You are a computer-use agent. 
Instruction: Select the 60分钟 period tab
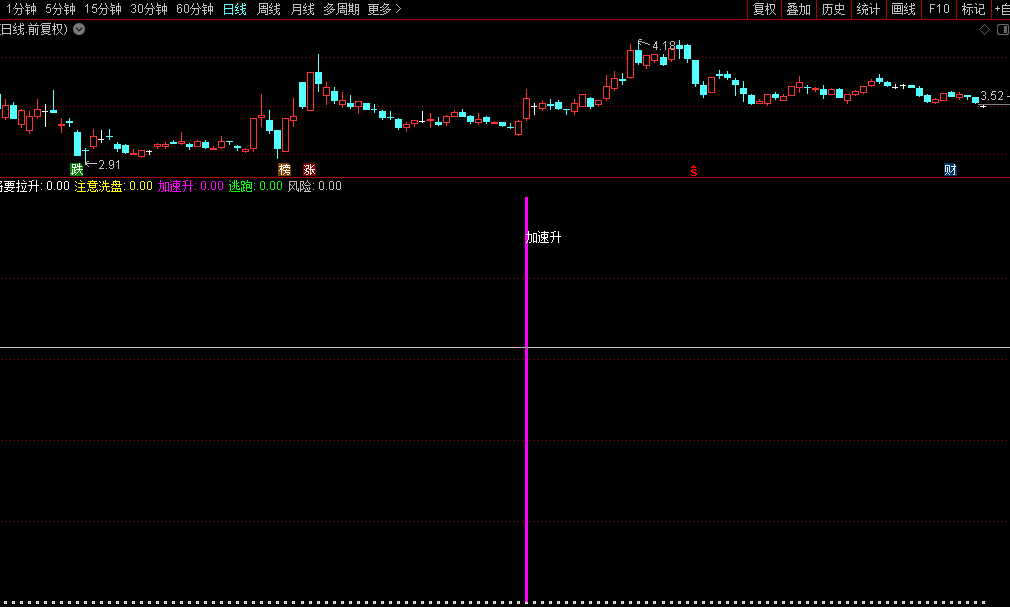tap(194, 9)
